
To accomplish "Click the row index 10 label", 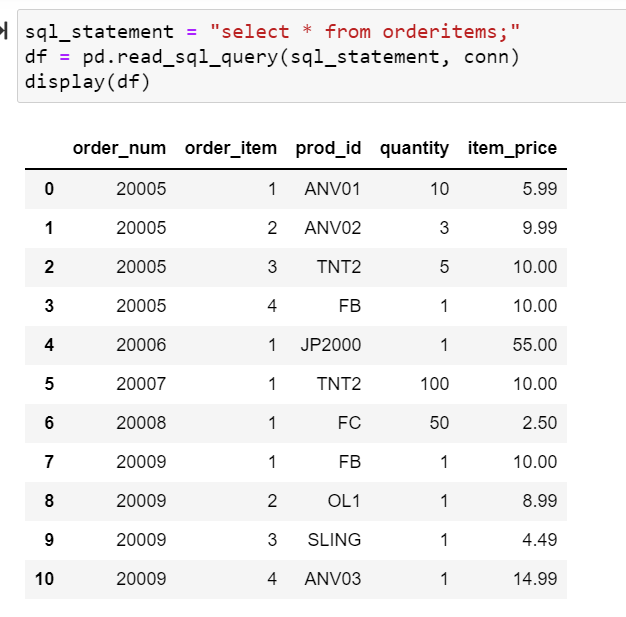I will (x=44, y=579).
